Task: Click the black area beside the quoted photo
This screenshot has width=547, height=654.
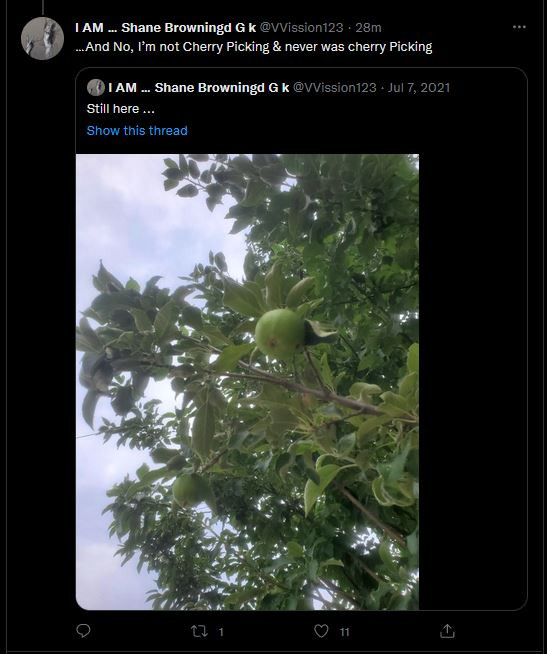Action: (x=473, y=382)
